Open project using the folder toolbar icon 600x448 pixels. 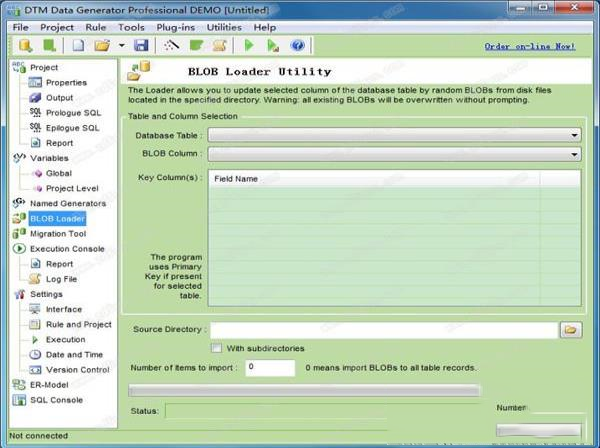(x=102, y=46)
